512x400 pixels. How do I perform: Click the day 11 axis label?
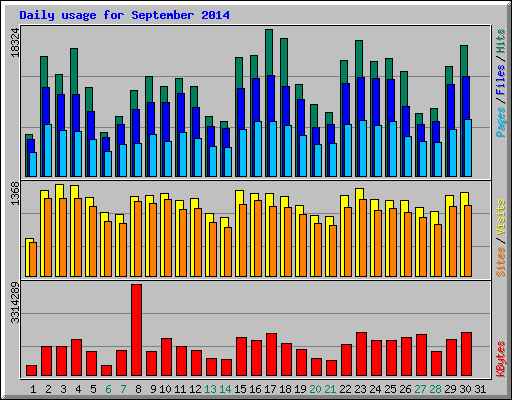(x=180, y=389)
